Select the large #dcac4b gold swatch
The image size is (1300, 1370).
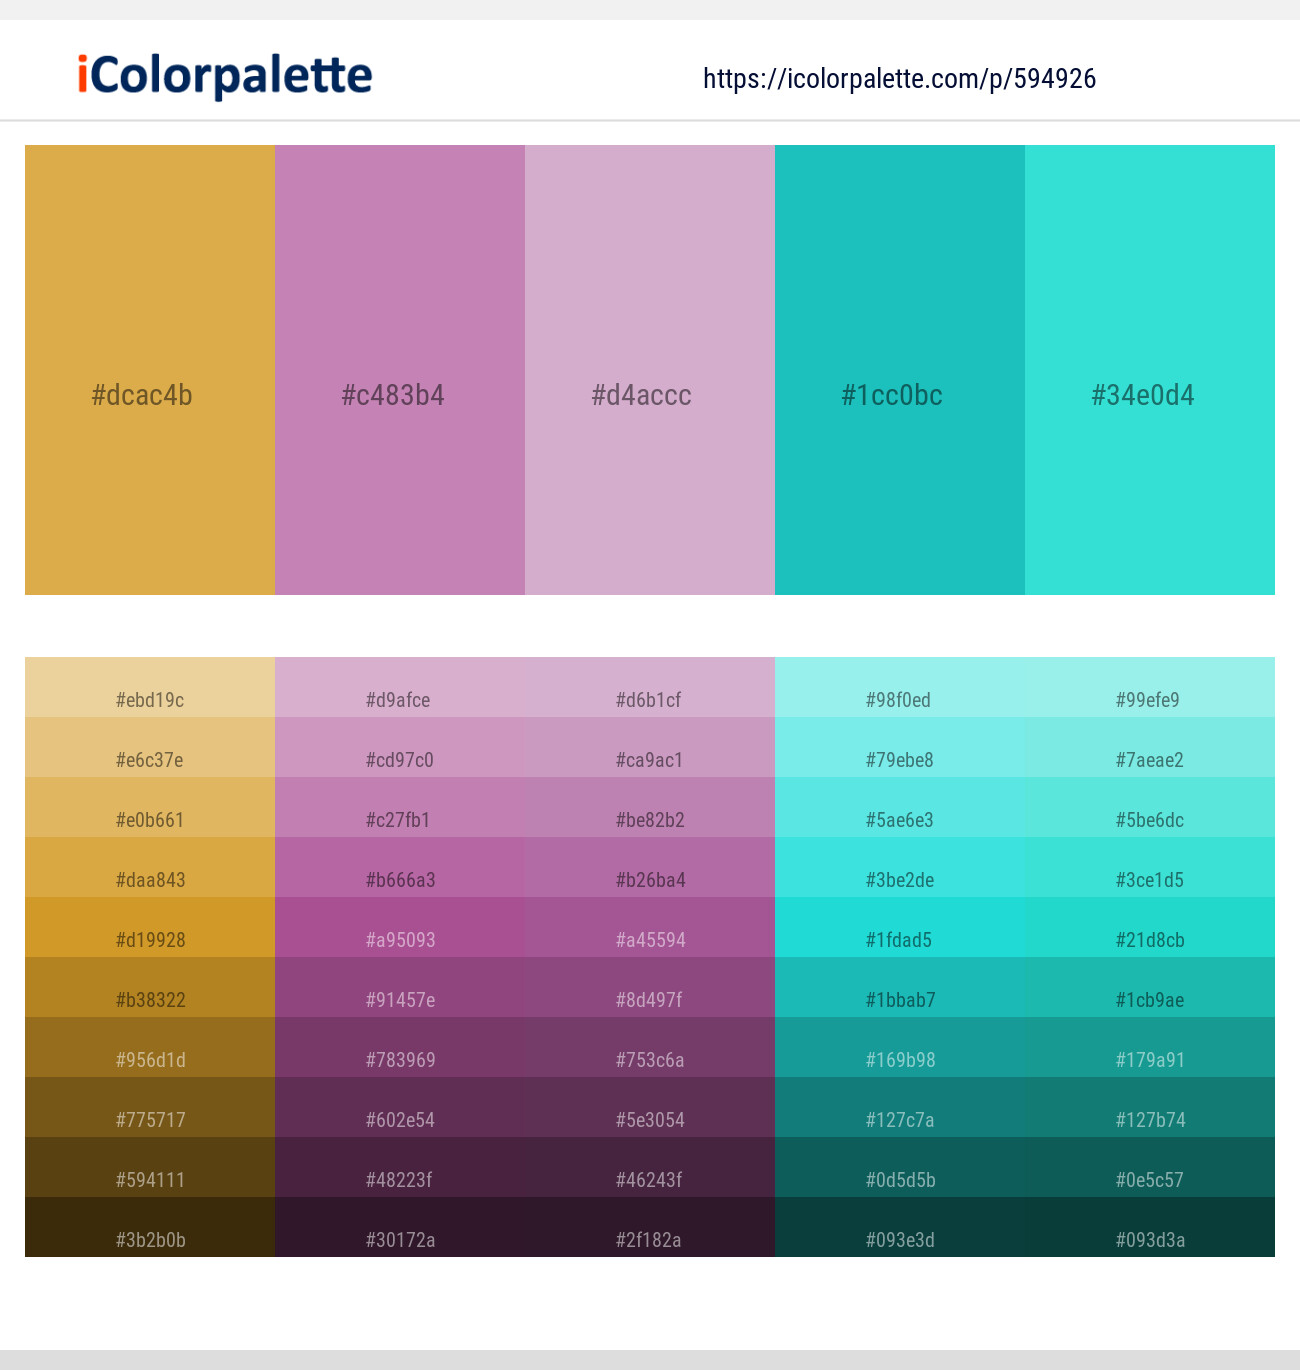coord(150,370)
